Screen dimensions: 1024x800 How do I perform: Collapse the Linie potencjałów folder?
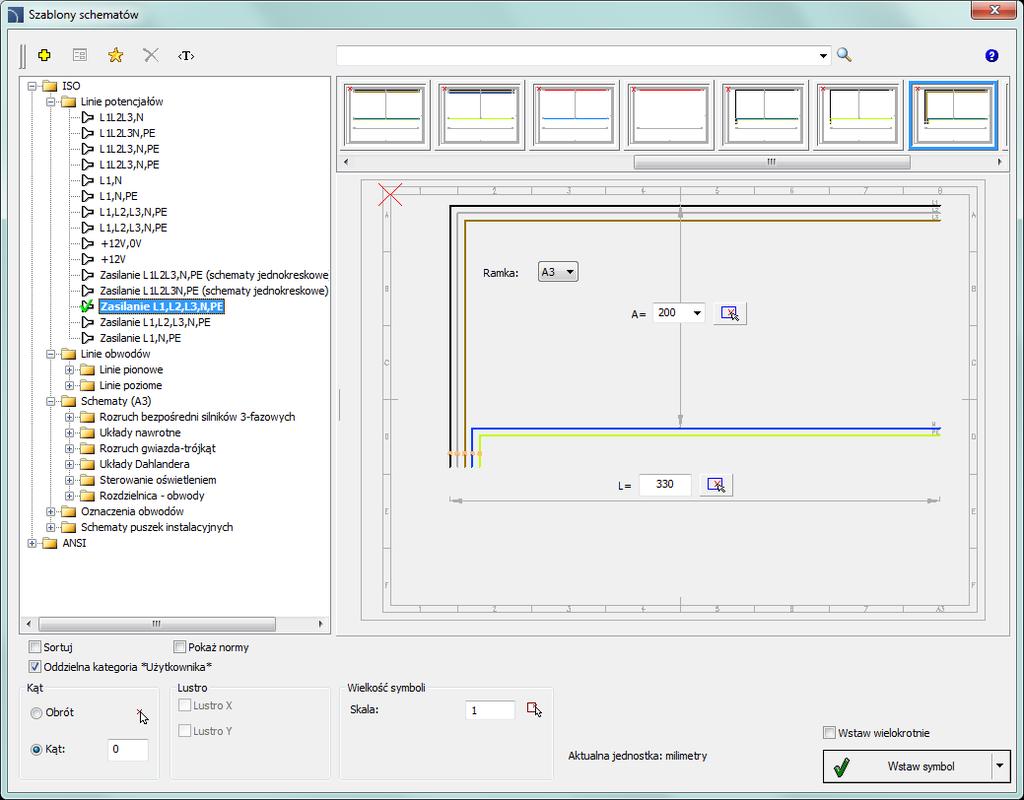(x=51, y=102)
